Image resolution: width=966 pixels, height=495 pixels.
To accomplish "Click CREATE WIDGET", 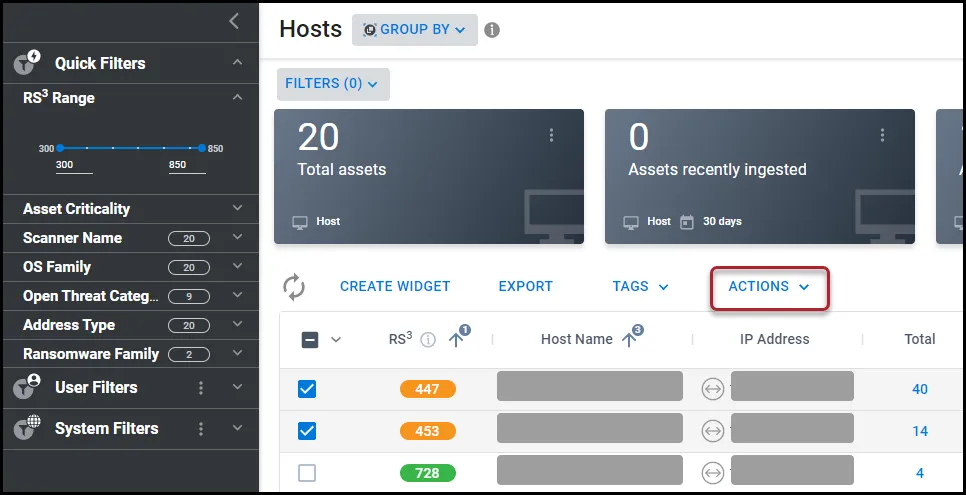I will pos(395,287).
